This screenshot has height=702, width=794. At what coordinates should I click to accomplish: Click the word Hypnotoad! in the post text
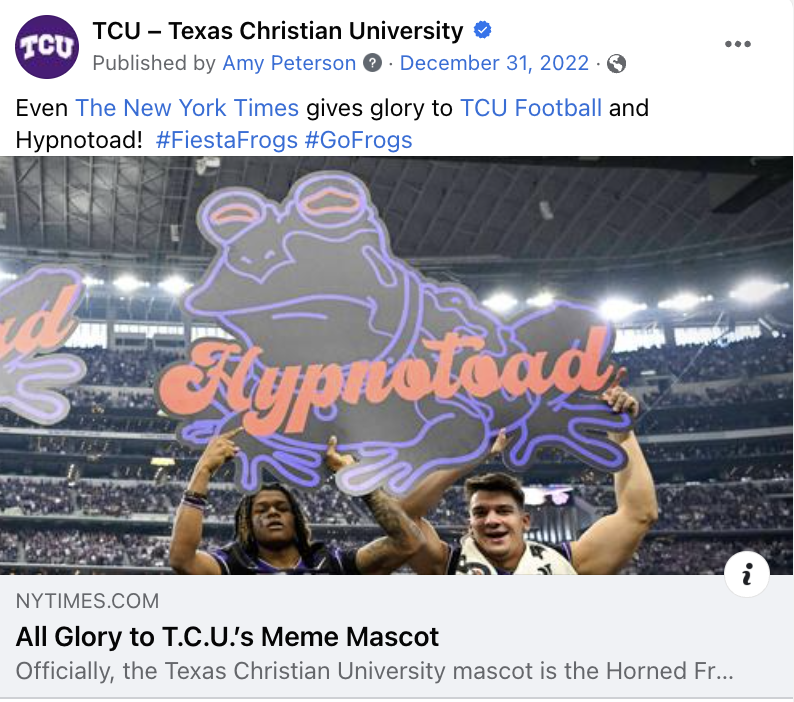pos(79,140)
